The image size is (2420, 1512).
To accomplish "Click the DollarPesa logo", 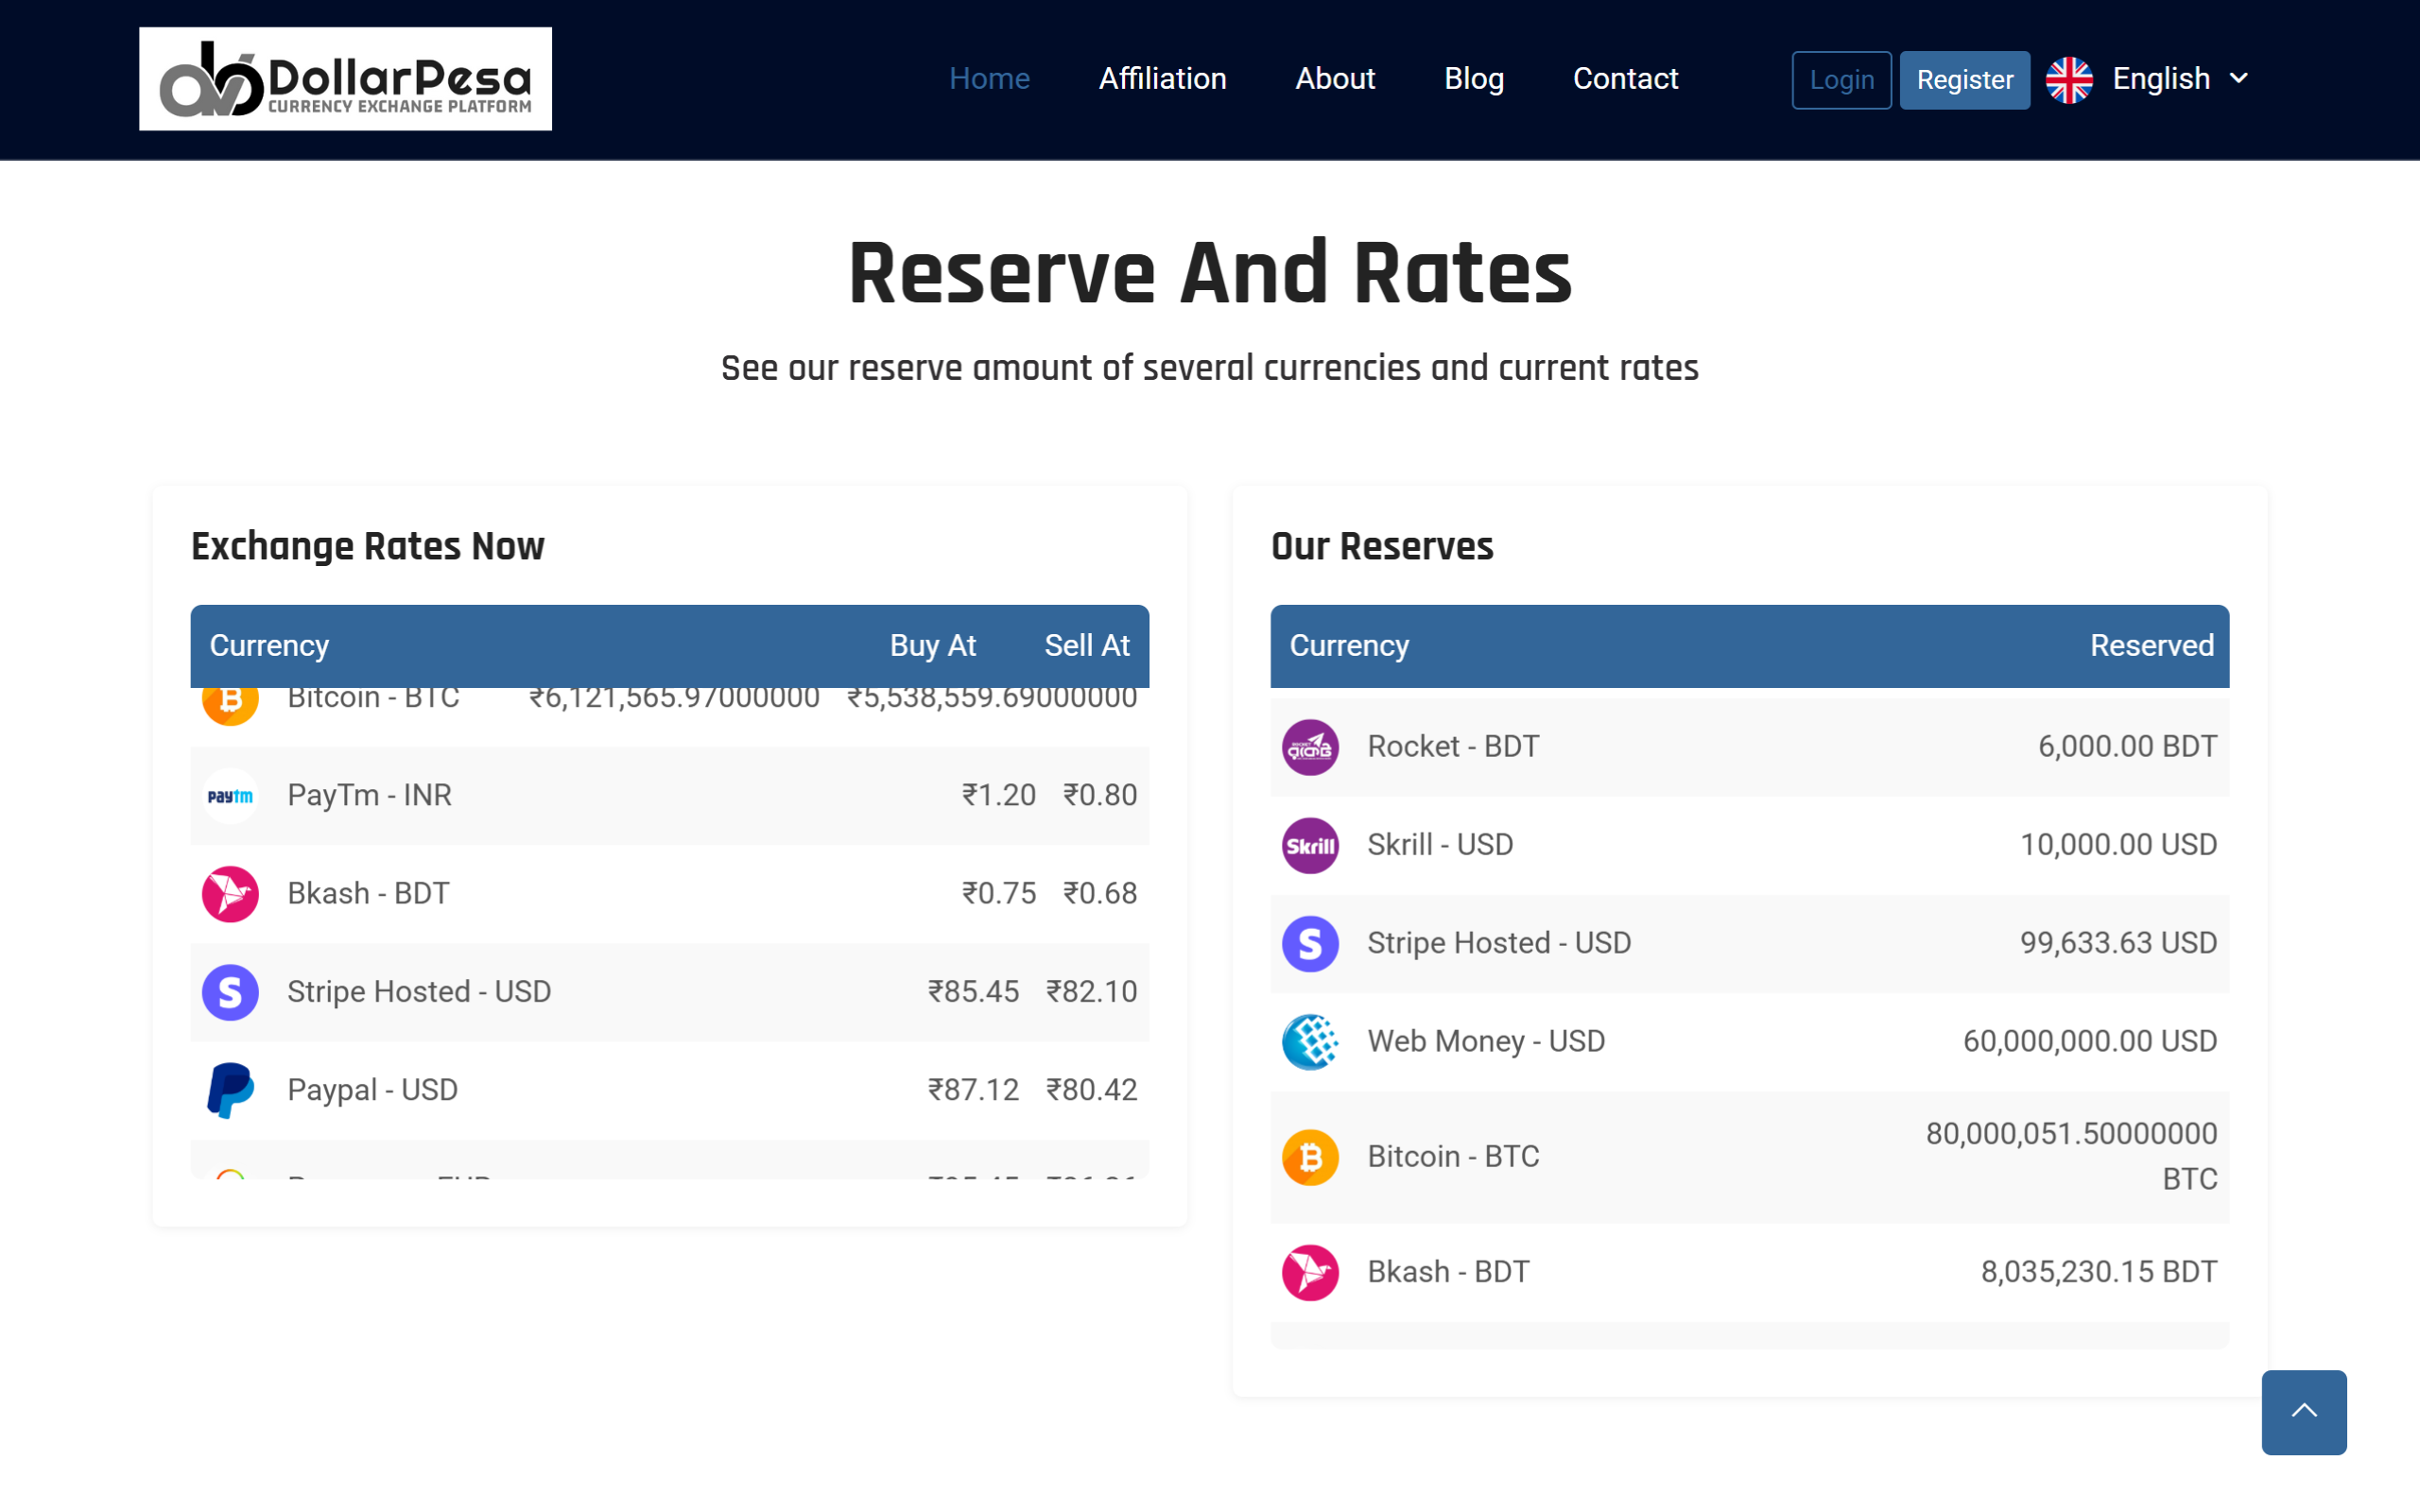I will 345,79.
